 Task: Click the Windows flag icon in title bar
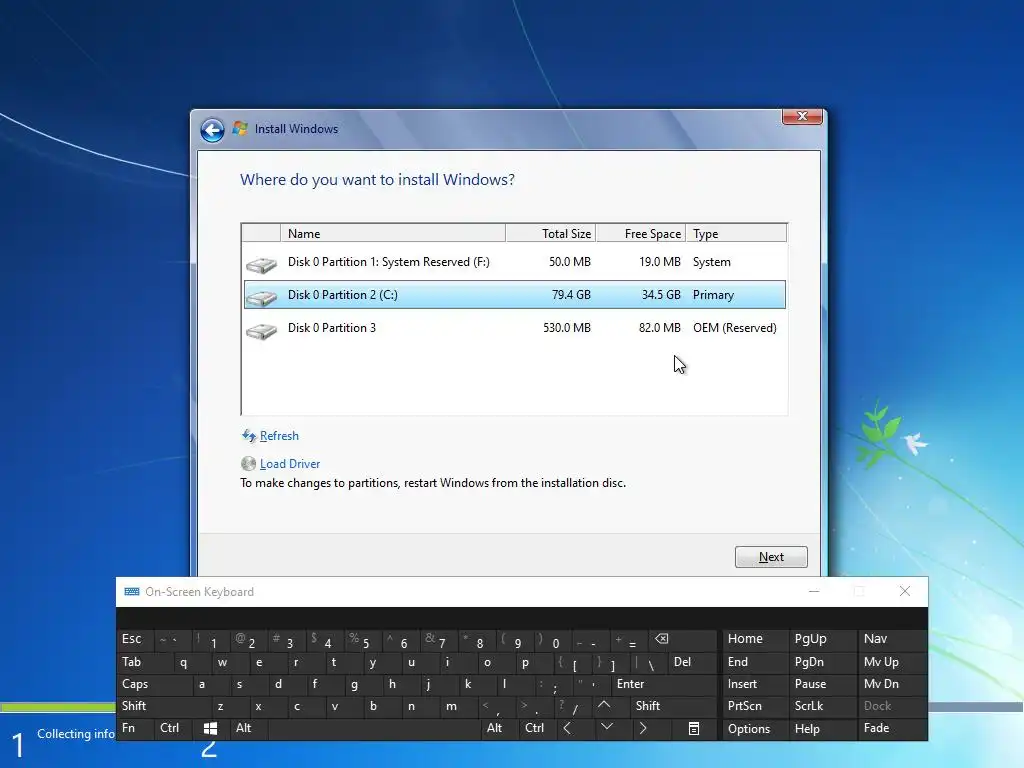coord(240,129)
